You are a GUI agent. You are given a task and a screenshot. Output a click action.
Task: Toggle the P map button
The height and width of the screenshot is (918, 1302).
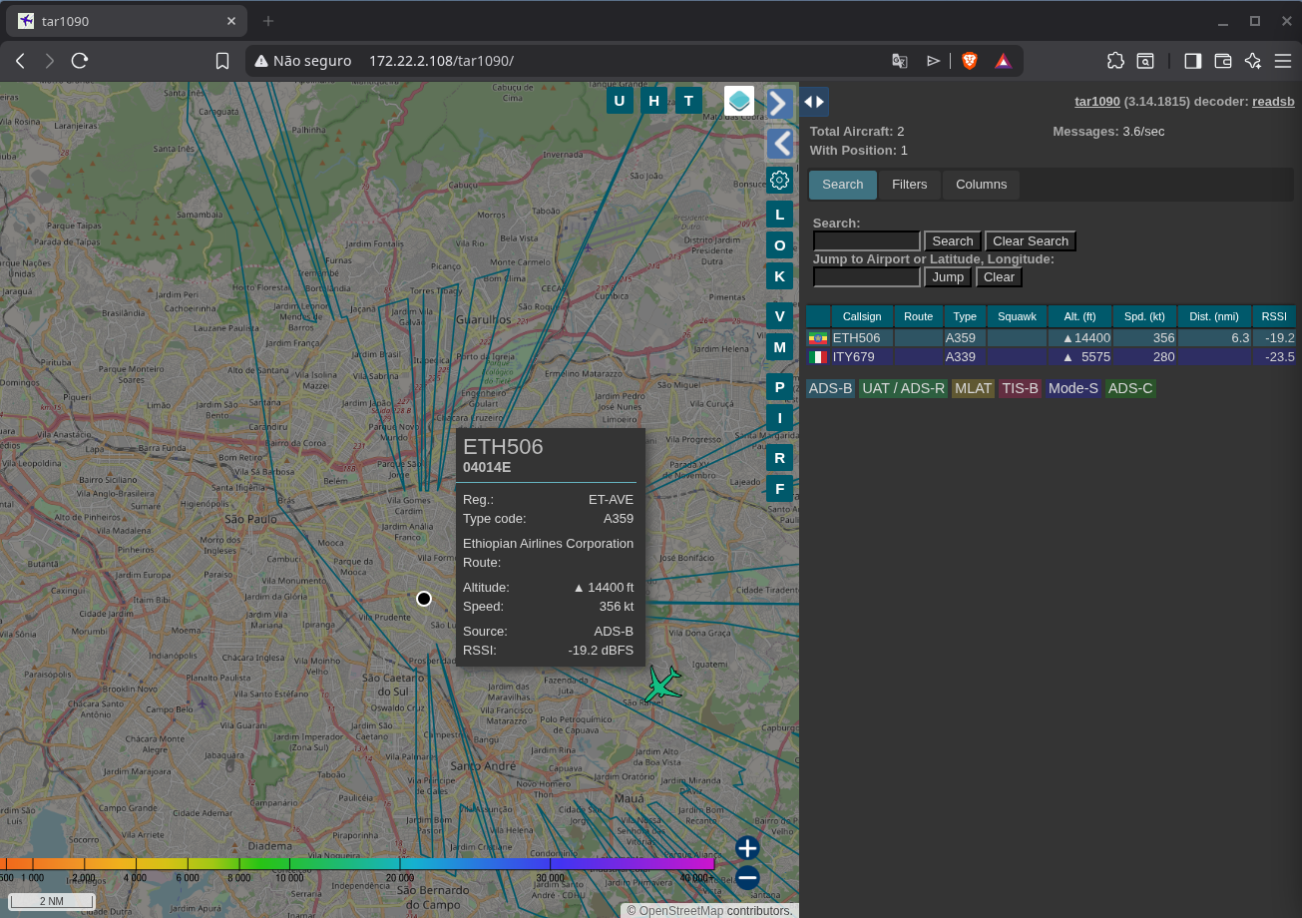pos(780,387)
